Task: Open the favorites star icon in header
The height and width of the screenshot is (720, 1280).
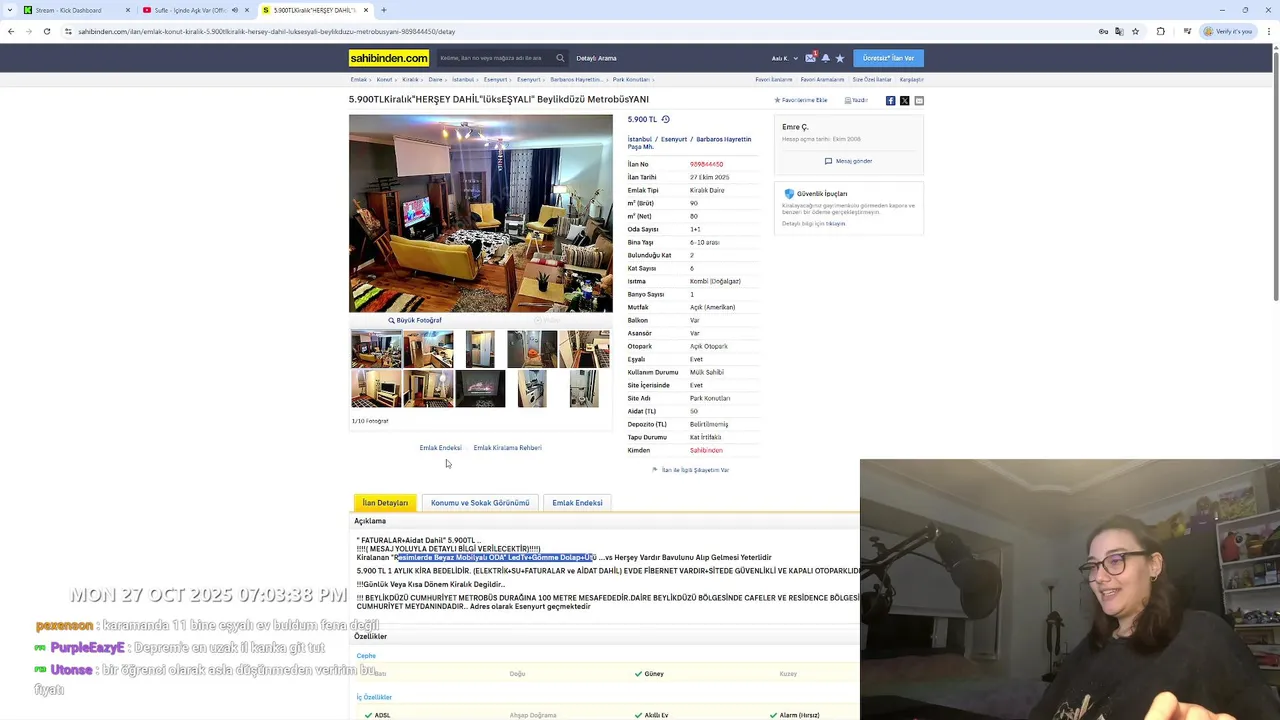Action: tap(840, 58)
